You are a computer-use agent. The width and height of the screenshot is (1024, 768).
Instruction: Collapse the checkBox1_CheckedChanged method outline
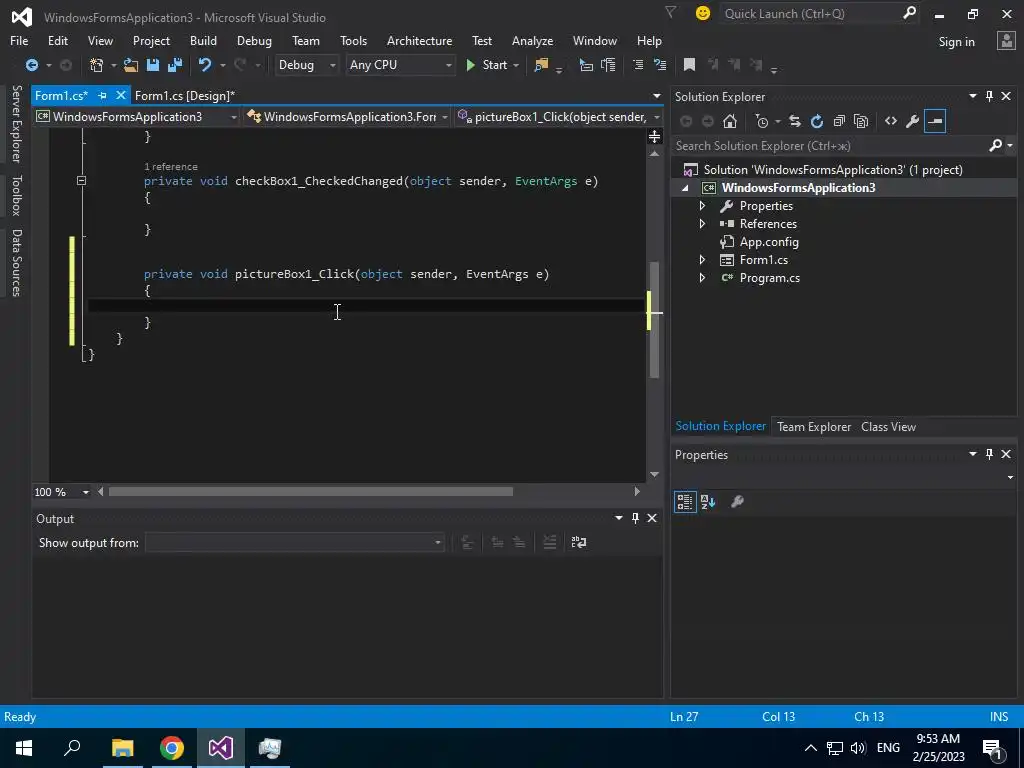pyautogui.click(x=81, y=180)
